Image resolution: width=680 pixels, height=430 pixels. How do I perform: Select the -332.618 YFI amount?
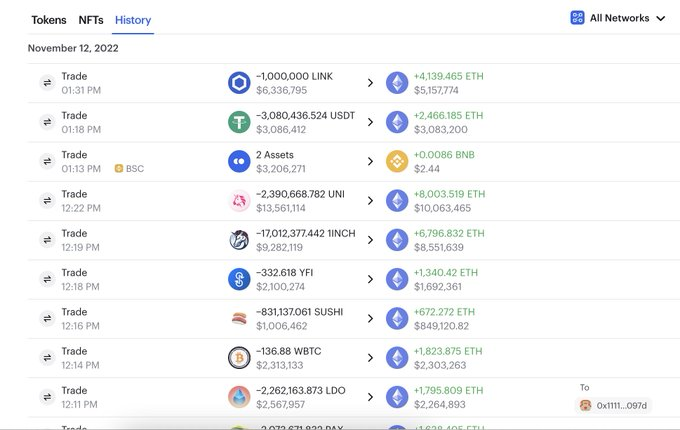click(x=284, y=273)
